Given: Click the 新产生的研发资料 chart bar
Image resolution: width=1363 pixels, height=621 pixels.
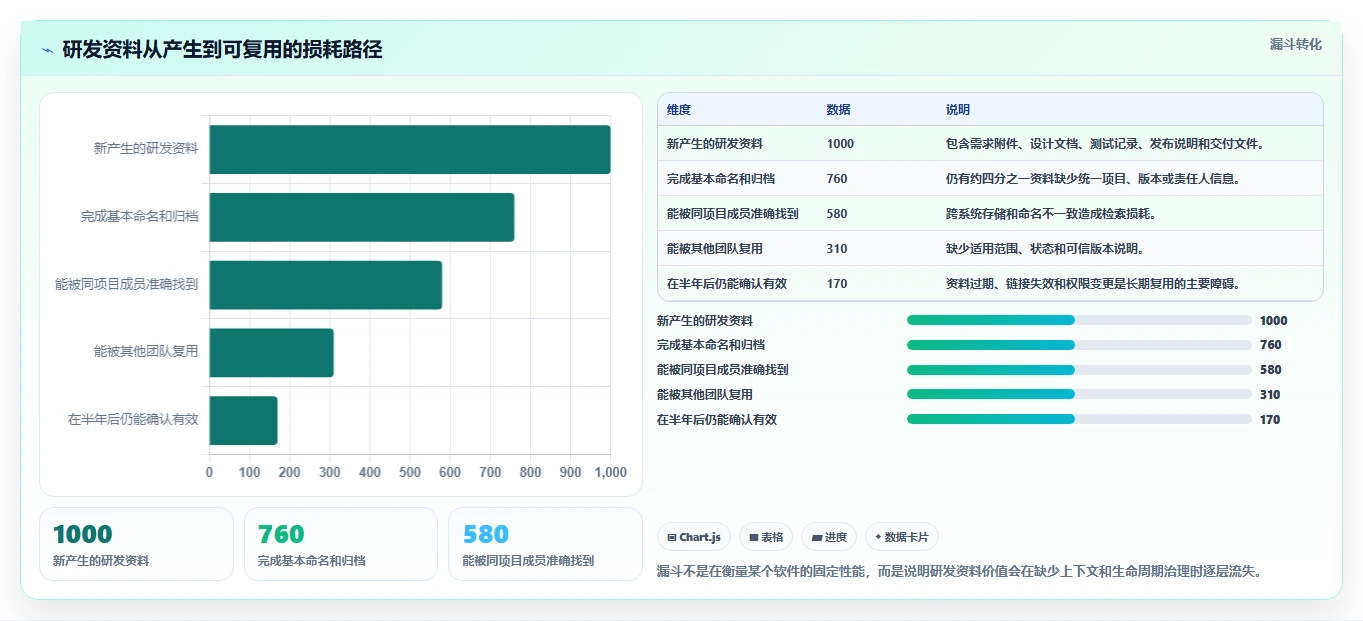Looking at the screenshot, I should [x=410, y=149].
